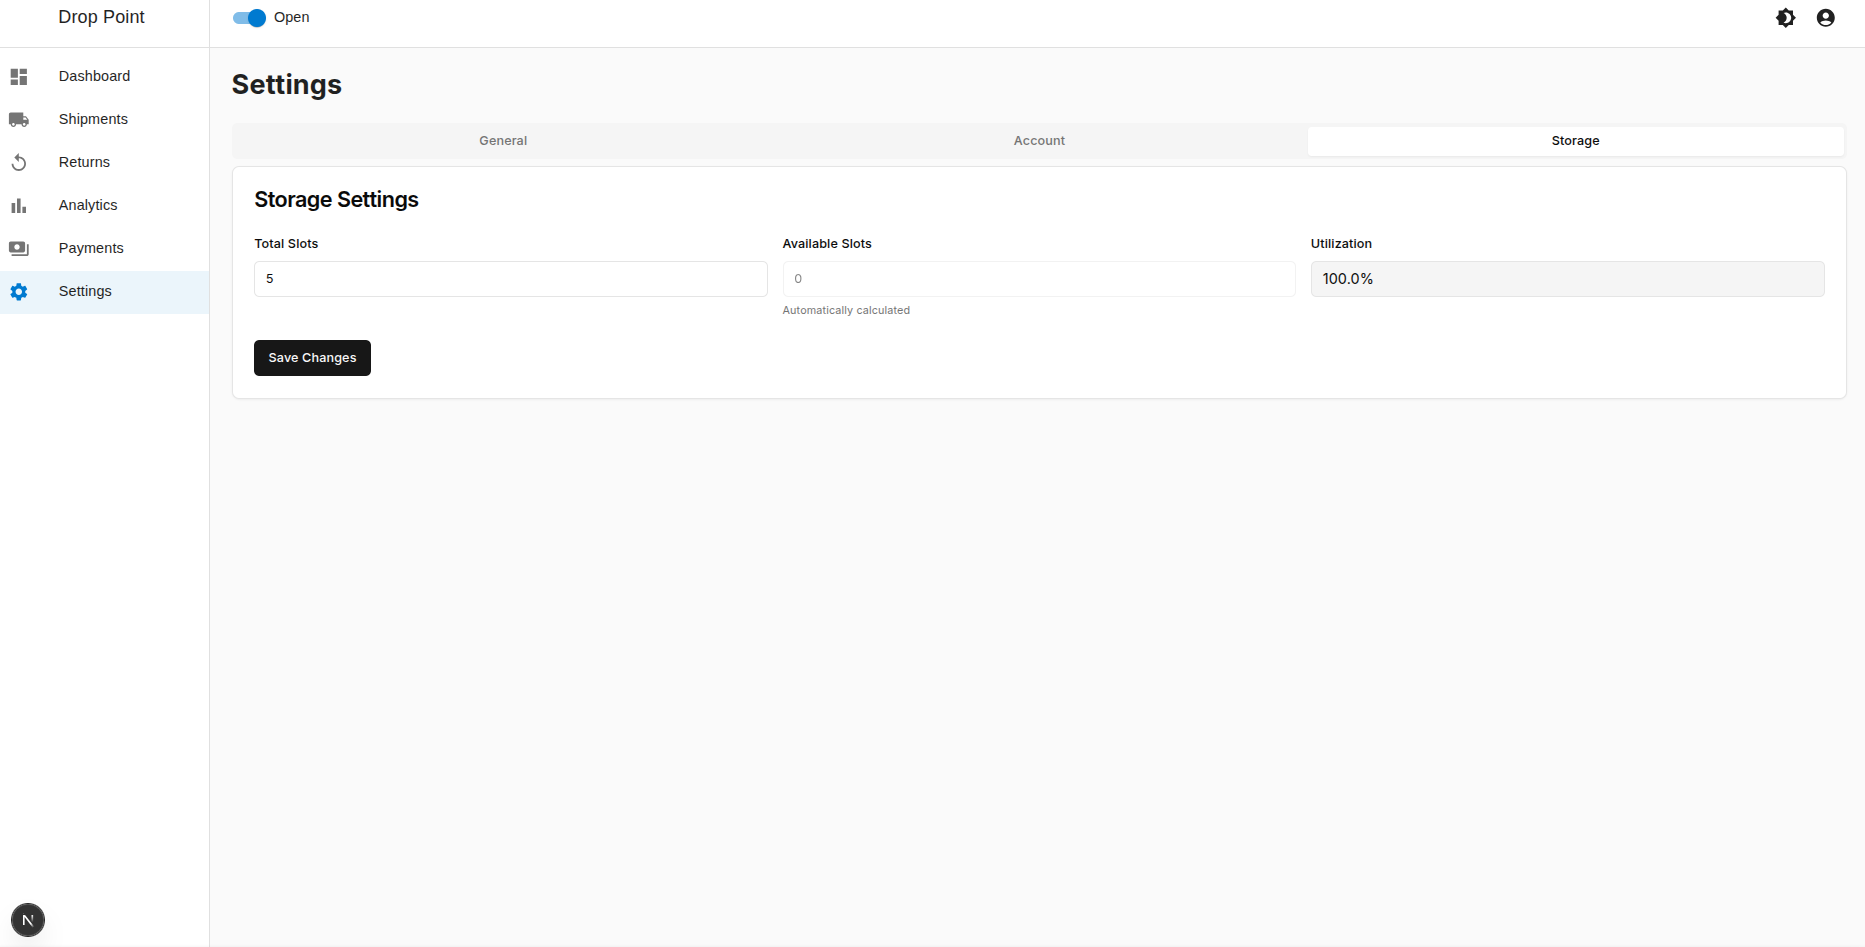This screenshot has height=947, width=1865.
Task: Click the Drop Point brand name
Action: click(x=101, y=16)
